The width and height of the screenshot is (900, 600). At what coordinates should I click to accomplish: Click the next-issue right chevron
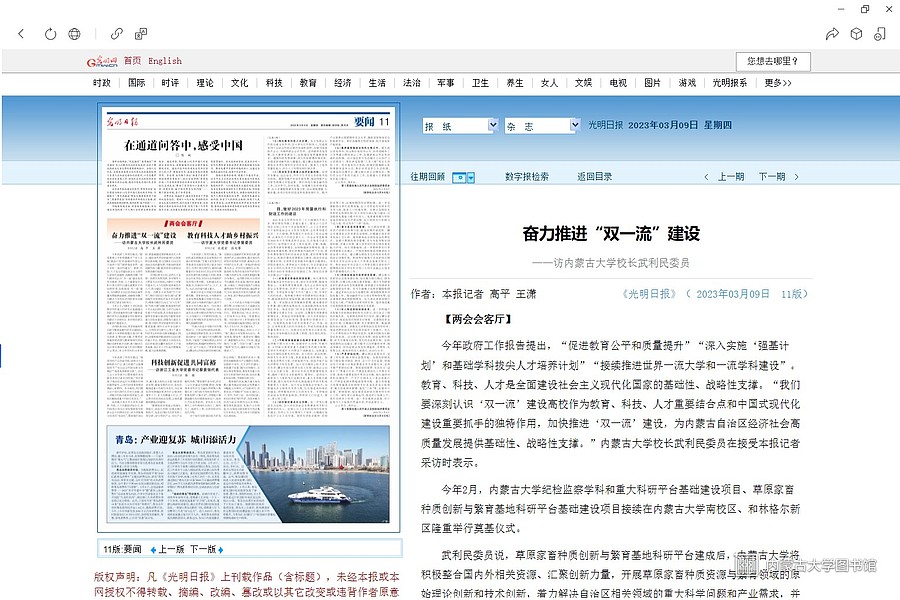pos(796,177)
